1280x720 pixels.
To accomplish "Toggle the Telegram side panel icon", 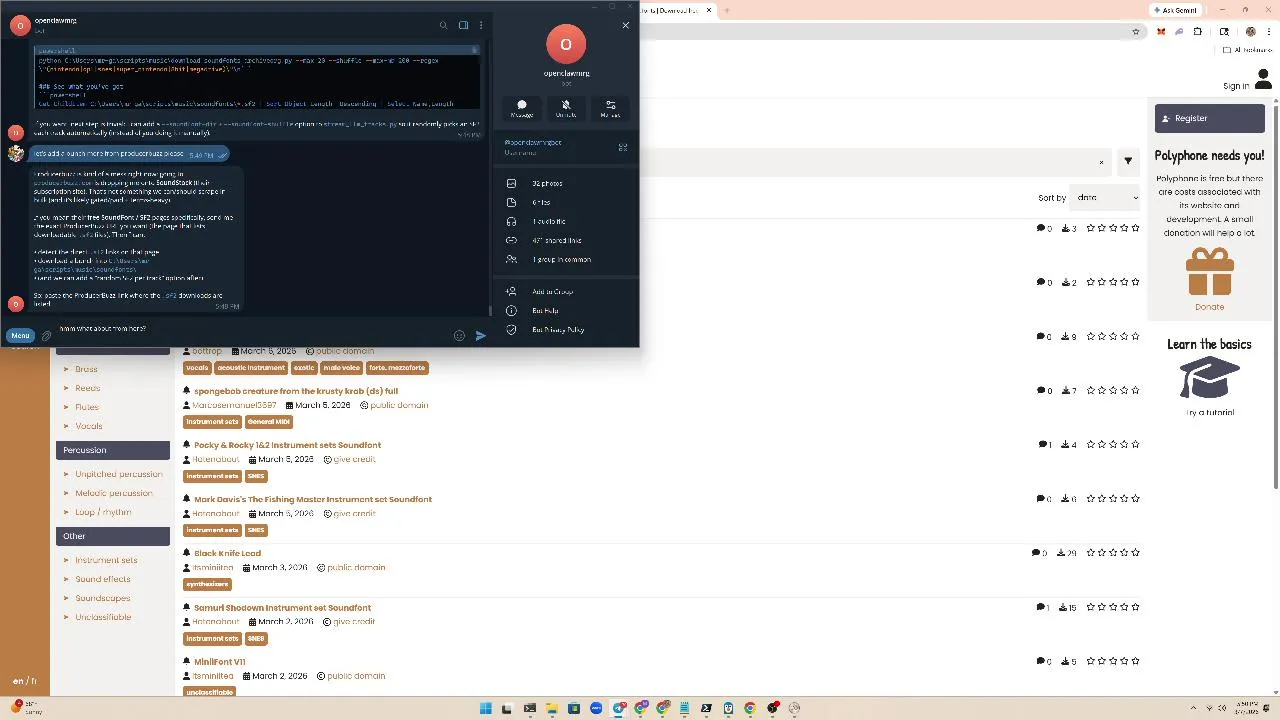I will pos(463,25).
